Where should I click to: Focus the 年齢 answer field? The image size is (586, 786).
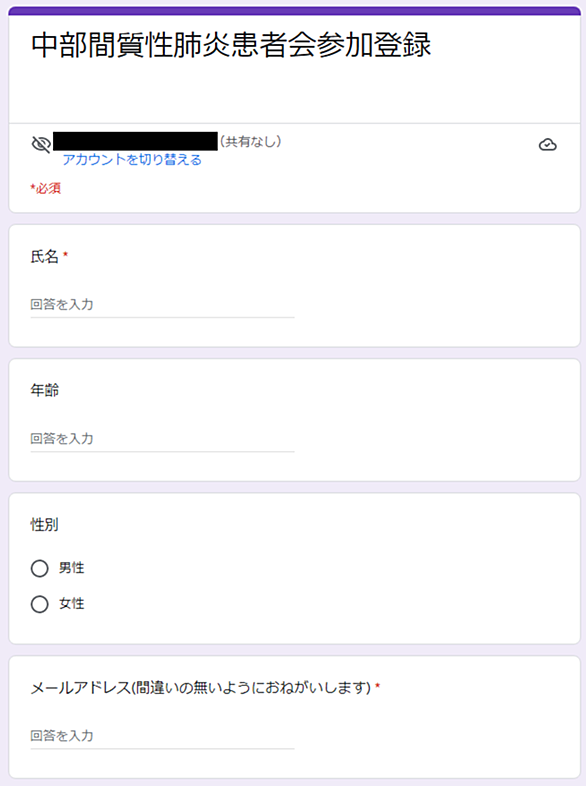(x=162, y=439)
